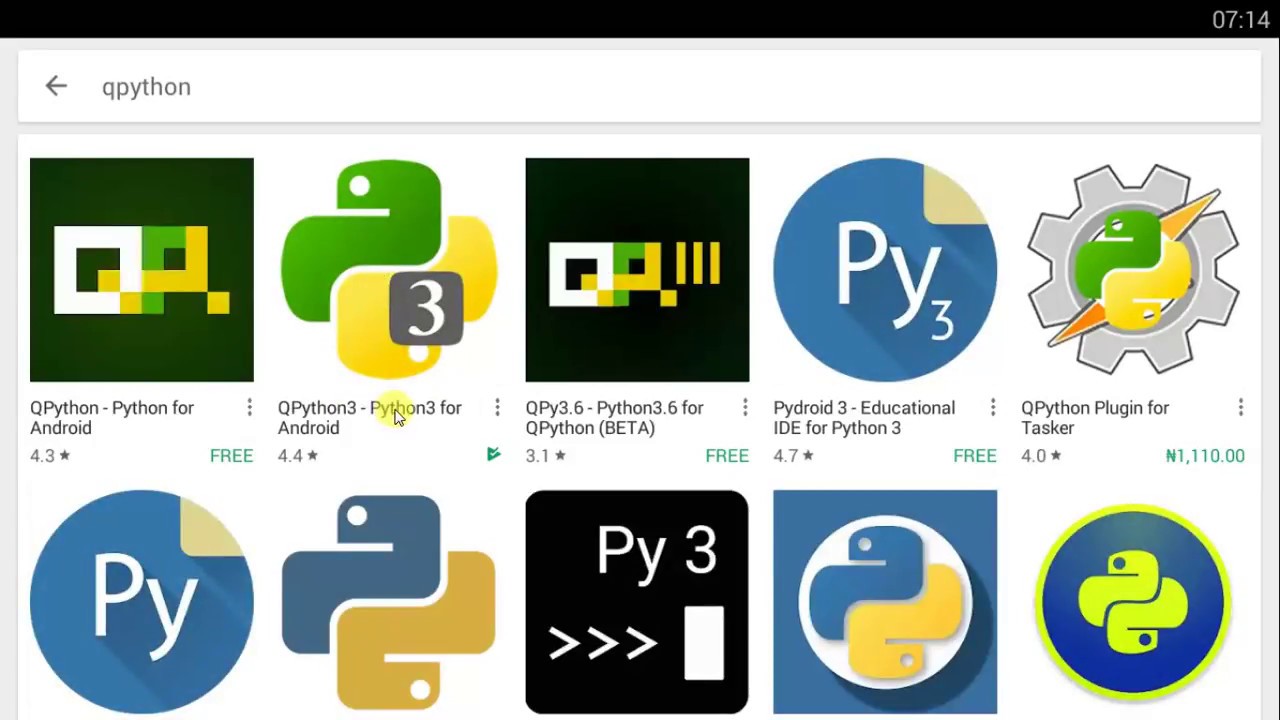Select title 'QPython Plugin for Tasker'
The image size is (1280, 720).
point(1095,418)
